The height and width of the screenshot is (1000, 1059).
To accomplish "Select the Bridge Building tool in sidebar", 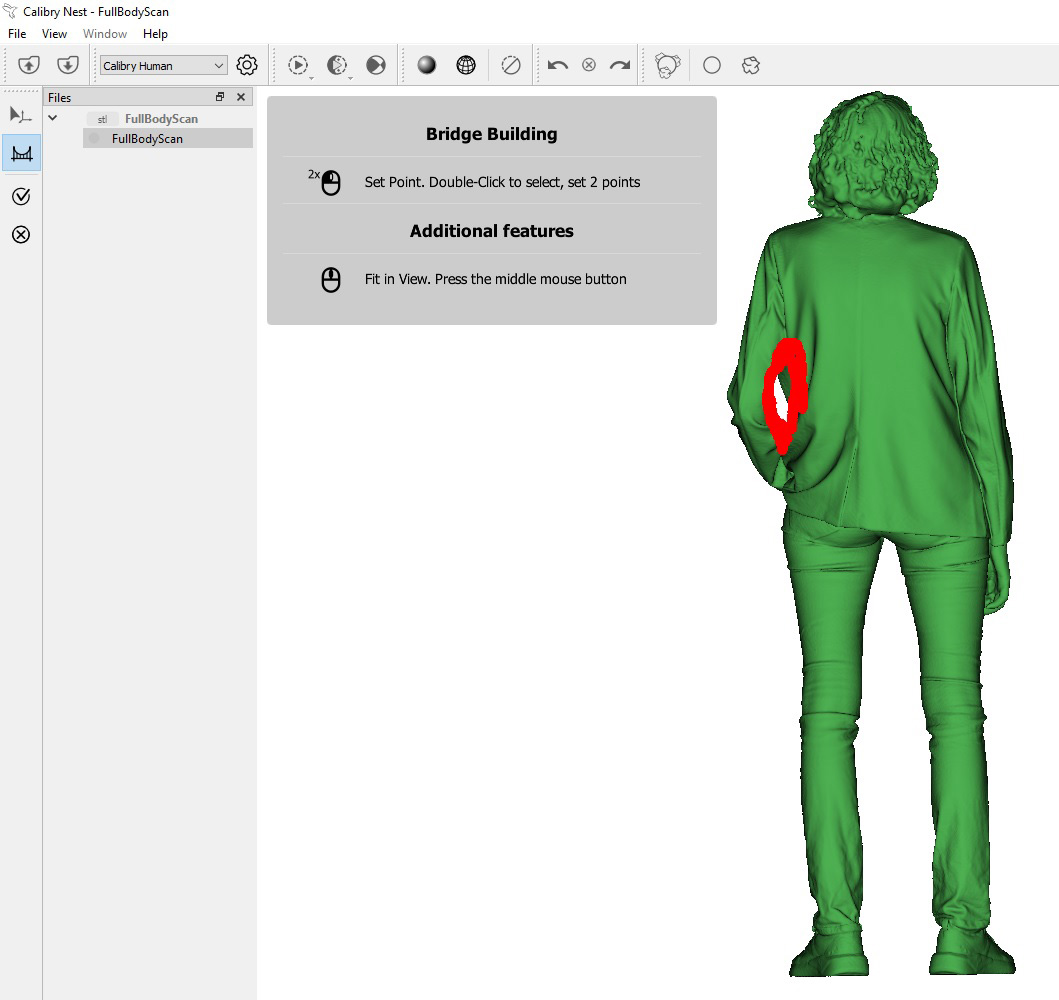I will (21, 153).
